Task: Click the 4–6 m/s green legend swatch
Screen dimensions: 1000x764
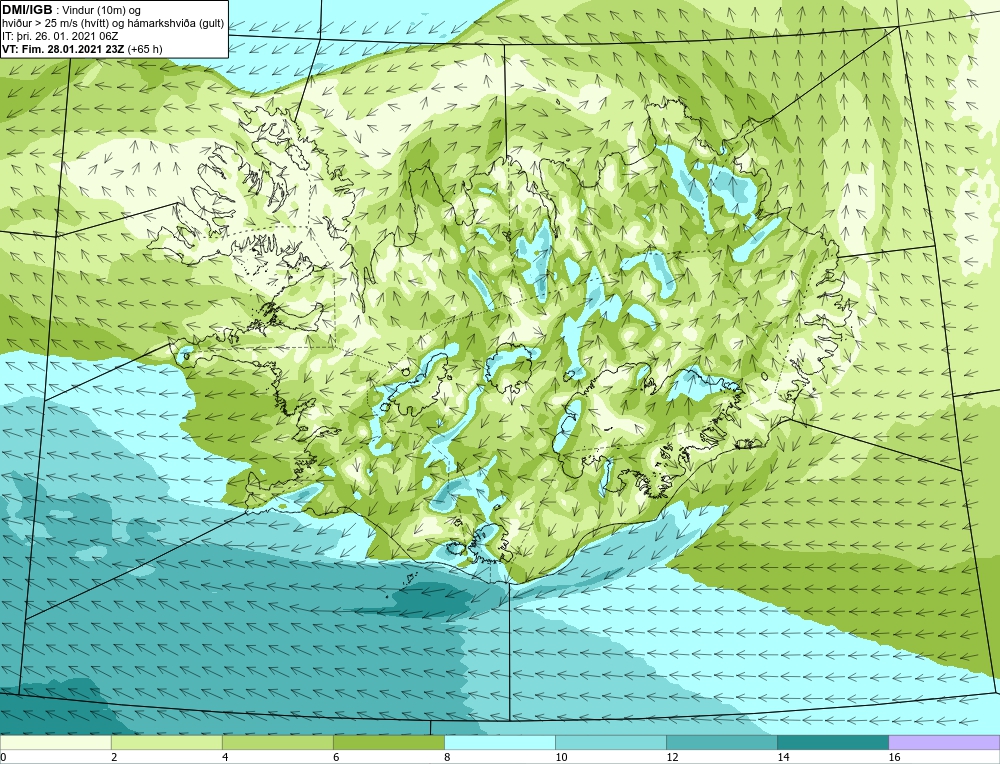Action: point(277,742)
